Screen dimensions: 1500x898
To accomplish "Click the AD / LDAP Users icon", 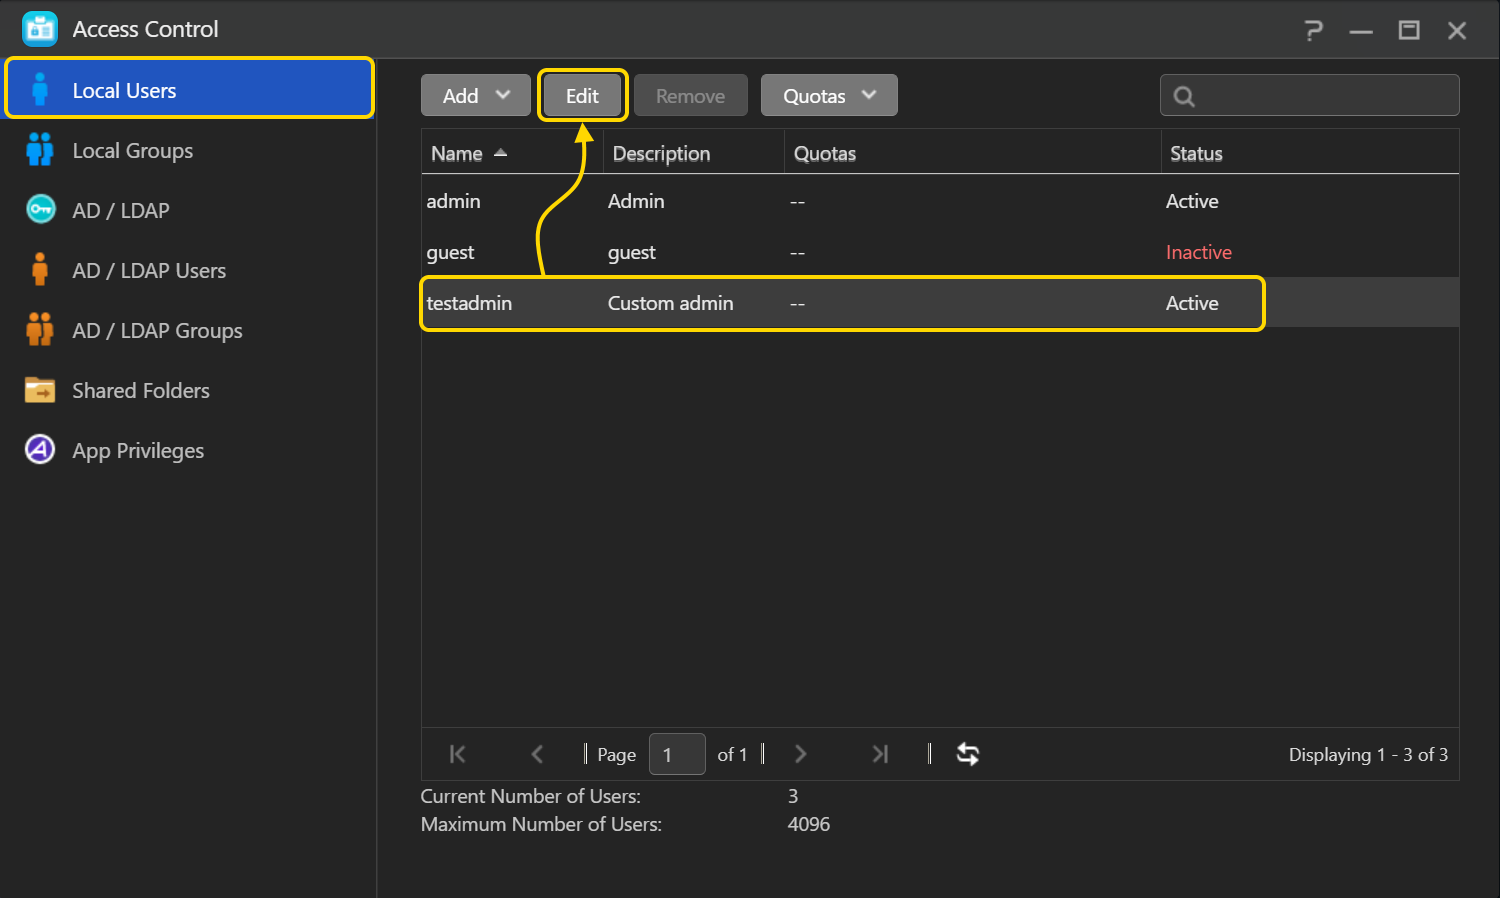I will (40, 270).
